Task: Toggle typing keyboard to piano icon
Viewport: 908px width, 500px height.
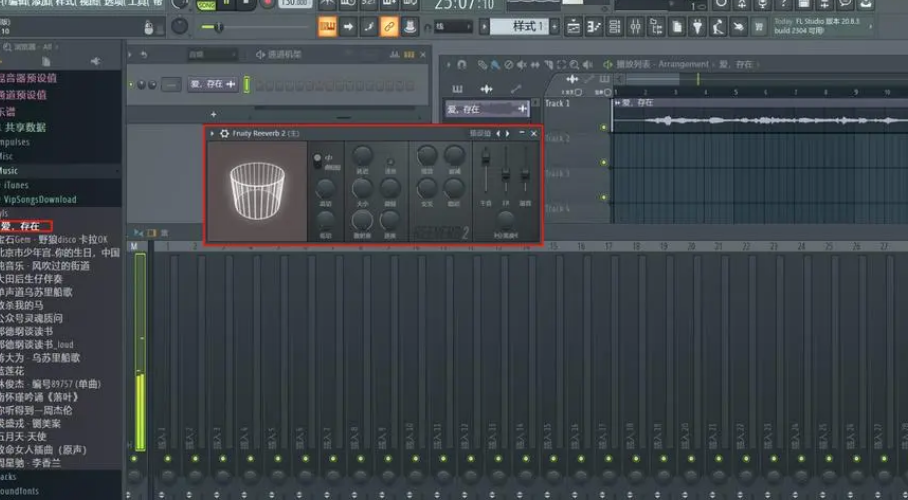Action: coord(327,27)
